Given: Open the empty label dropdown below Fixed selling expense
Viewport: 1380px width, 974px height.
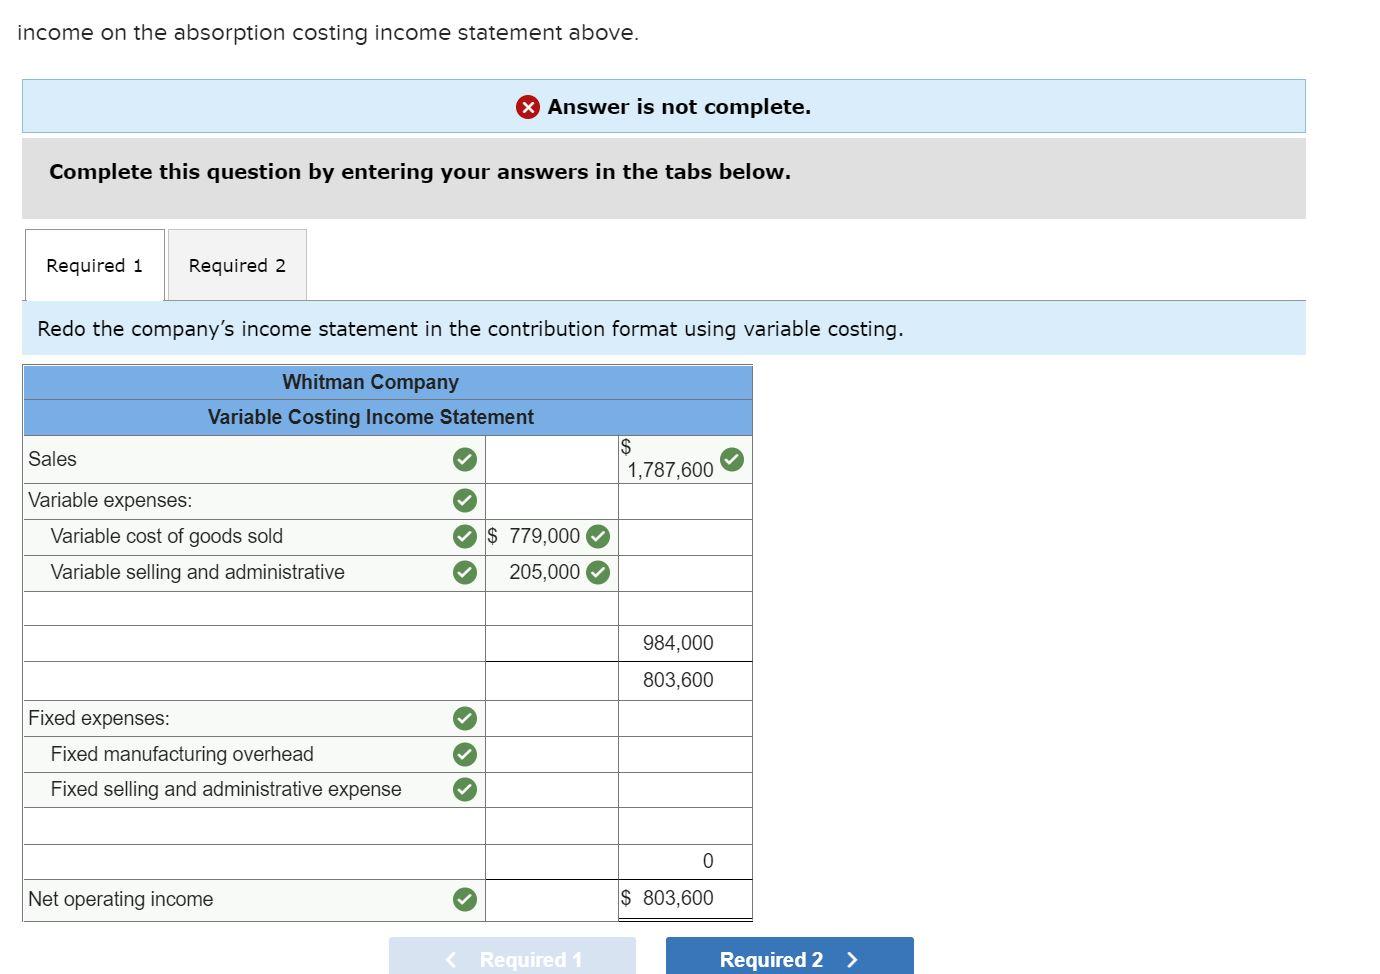Looking at the screenshot, I should (250, 825).
